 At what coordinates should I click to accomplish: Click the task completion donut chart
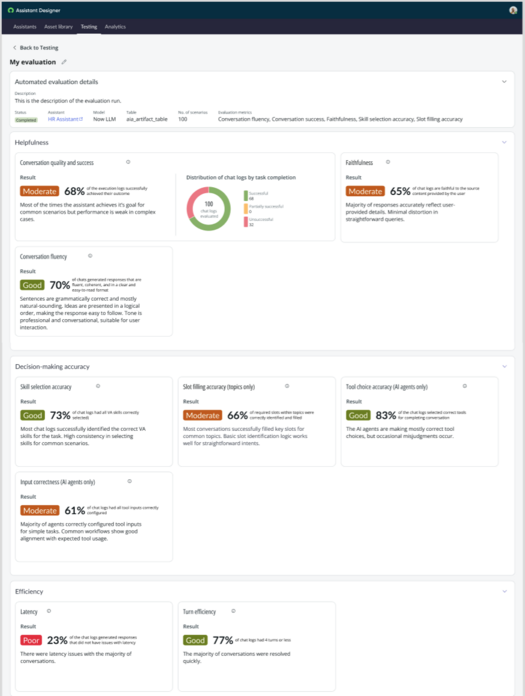[209, 209]
